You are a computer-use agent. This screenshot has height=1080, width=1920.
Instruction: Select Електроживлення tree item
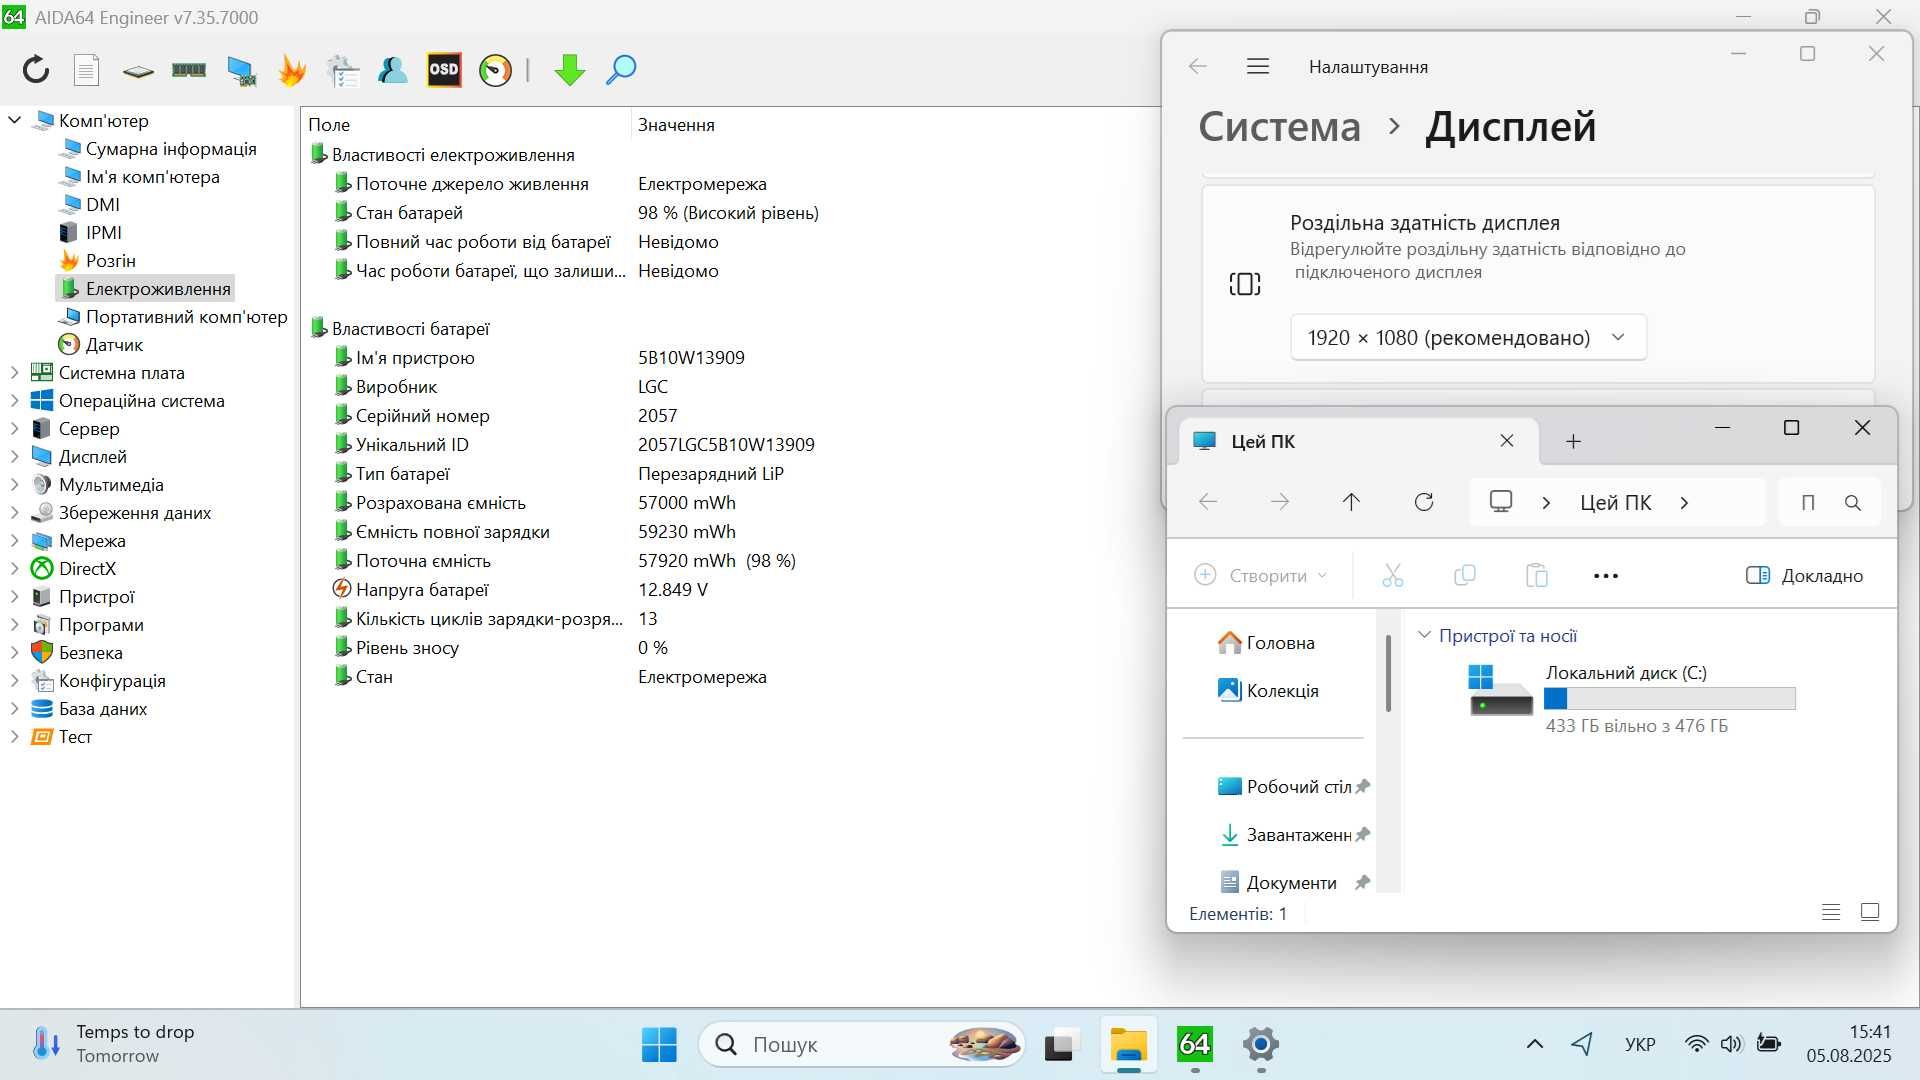point(158,288)
